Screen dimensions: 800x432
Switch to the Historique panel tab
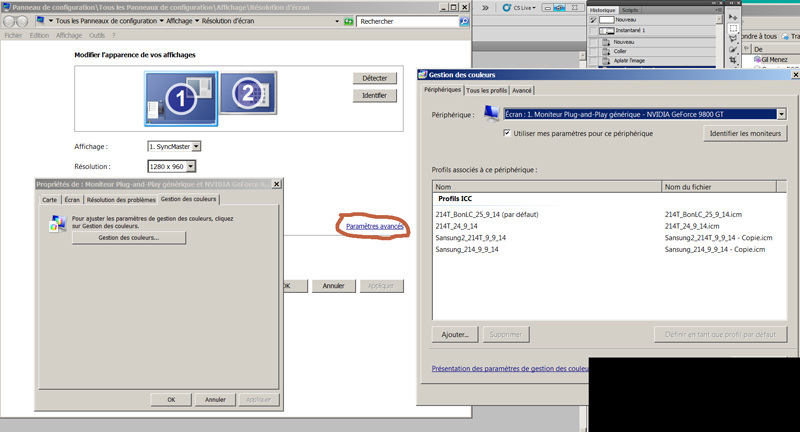[x=603, y=10]
